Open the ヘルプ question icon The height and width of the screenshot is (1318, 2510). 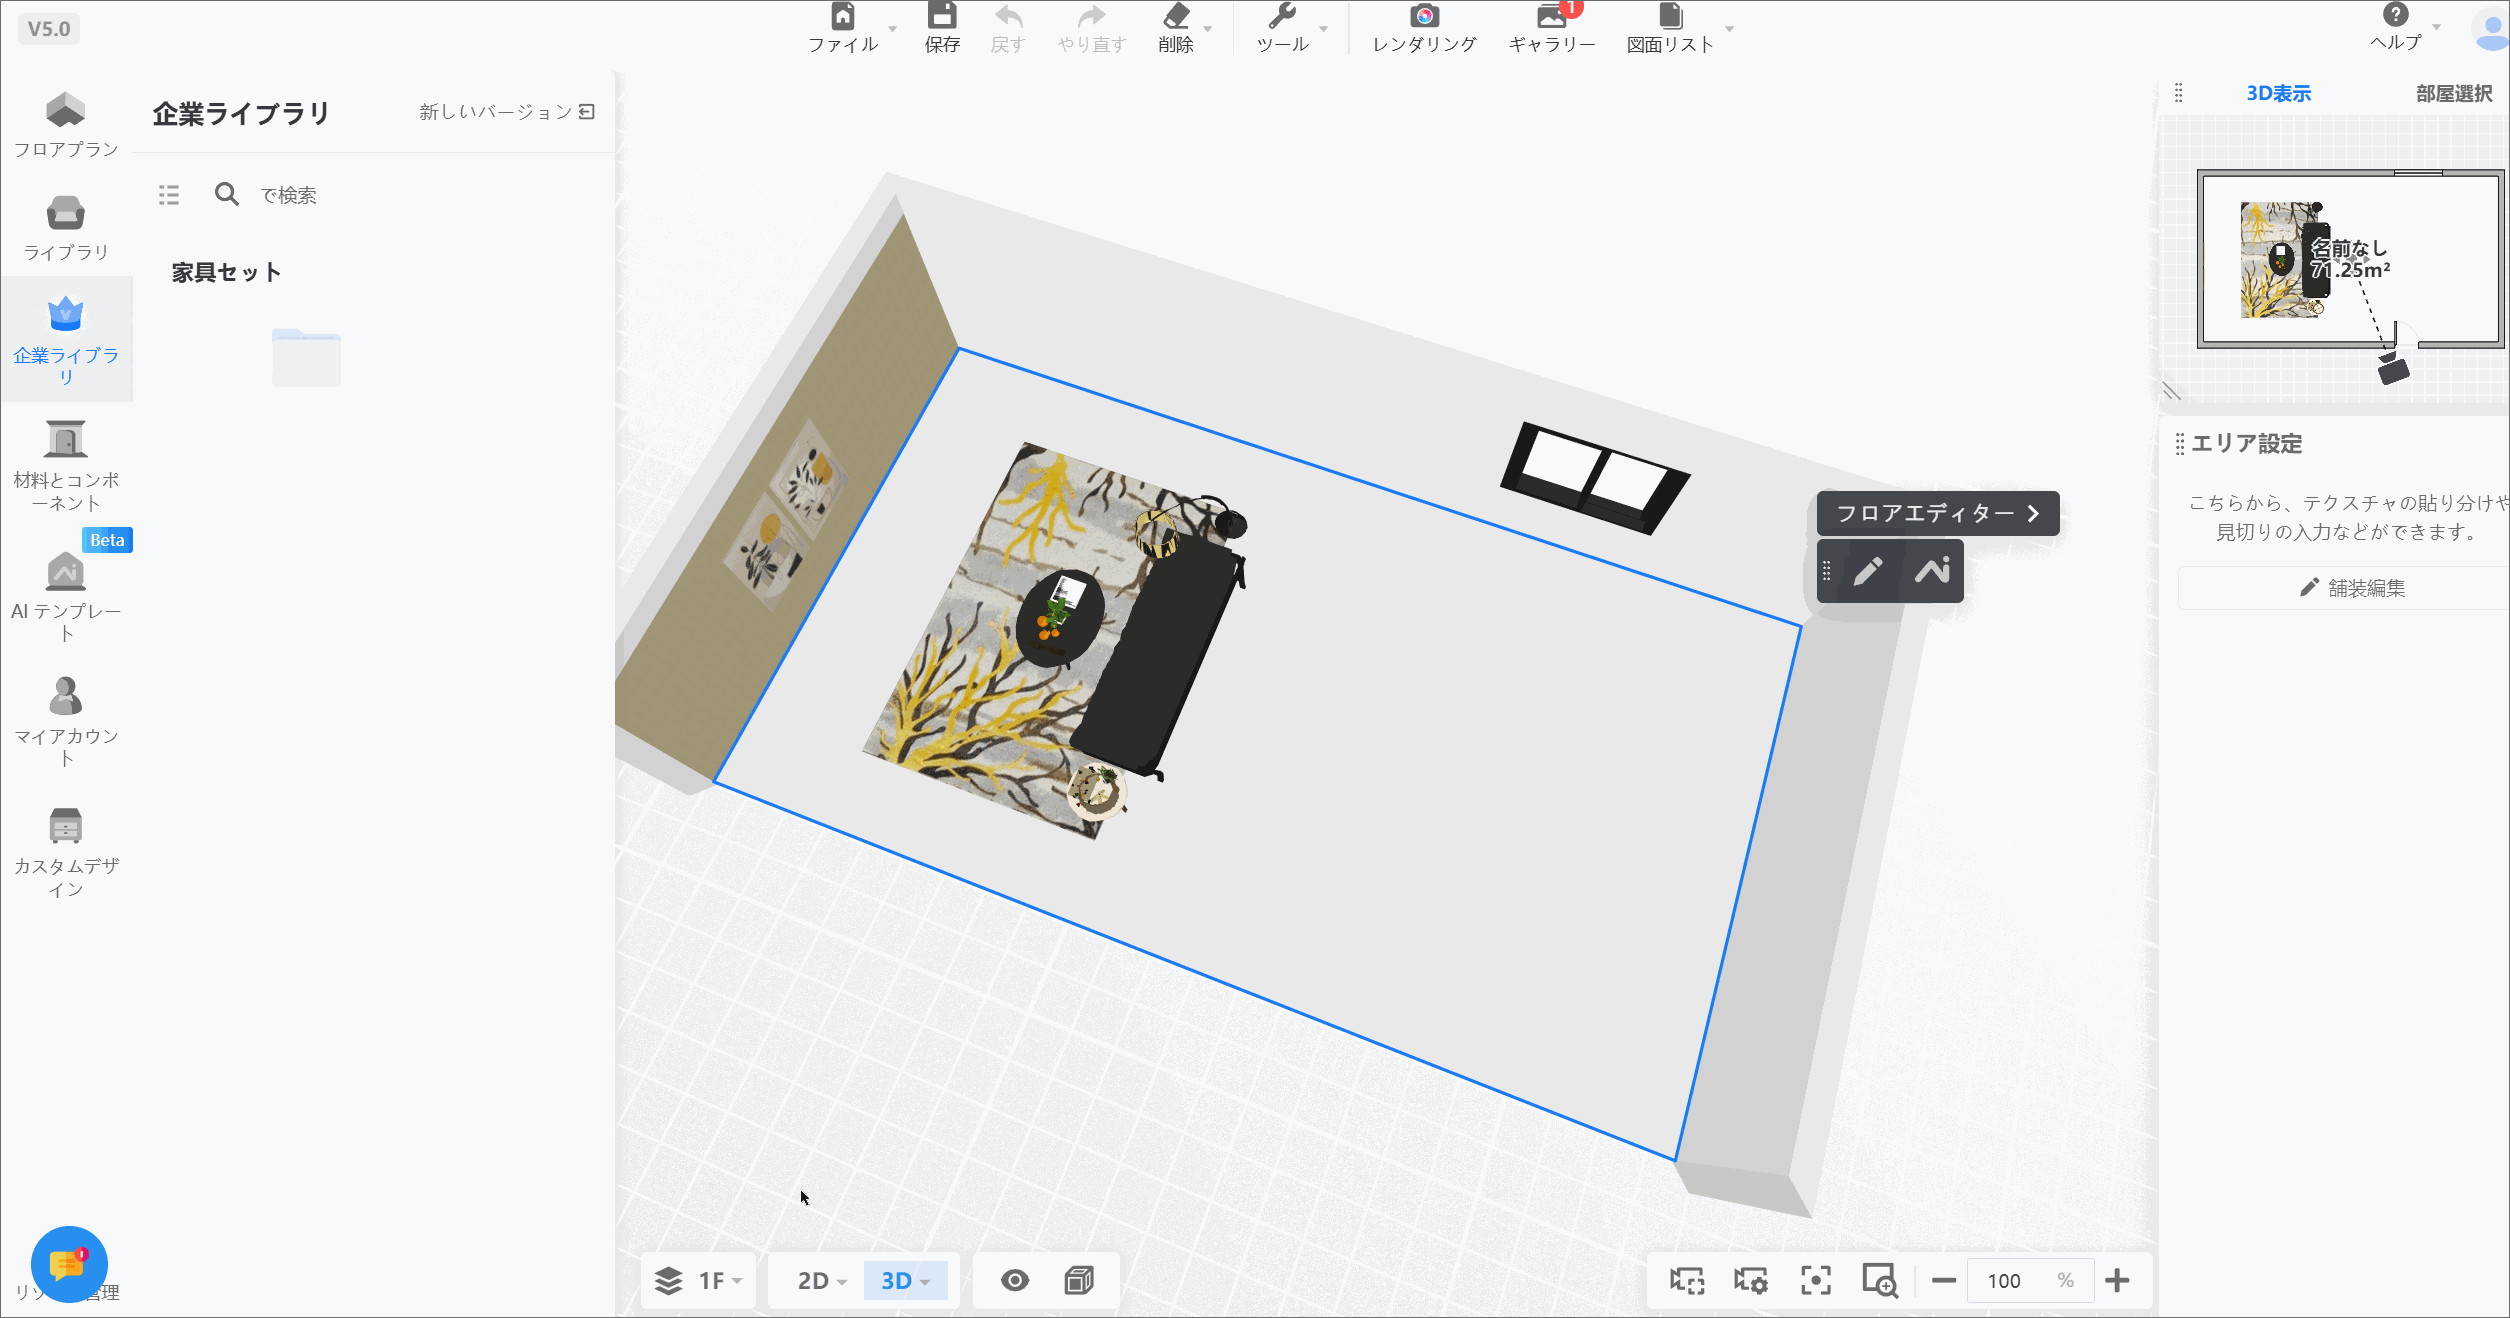click(x=2395, y=15)
